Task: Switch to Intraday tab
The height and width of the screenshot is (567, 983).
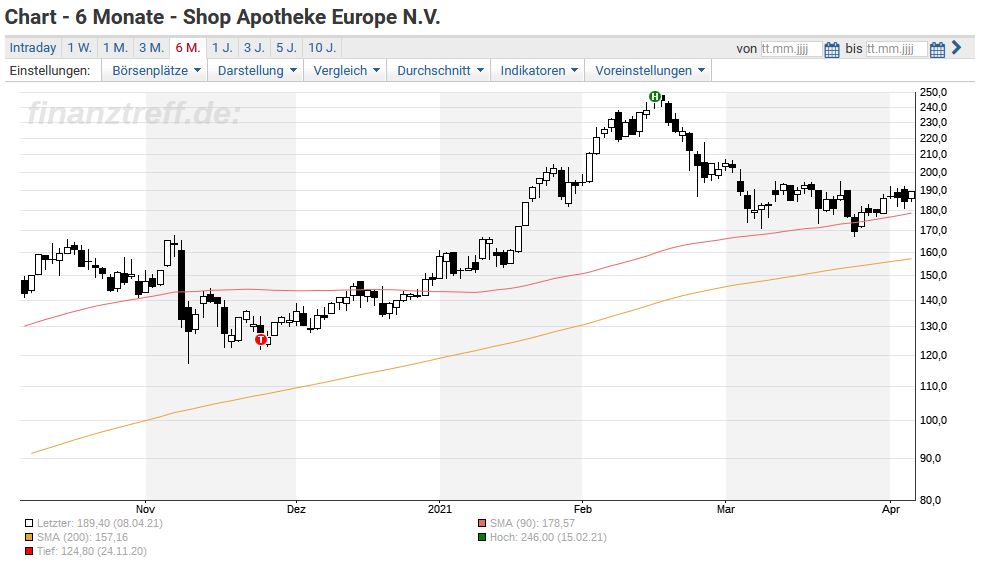Action: tap(33, 48)
